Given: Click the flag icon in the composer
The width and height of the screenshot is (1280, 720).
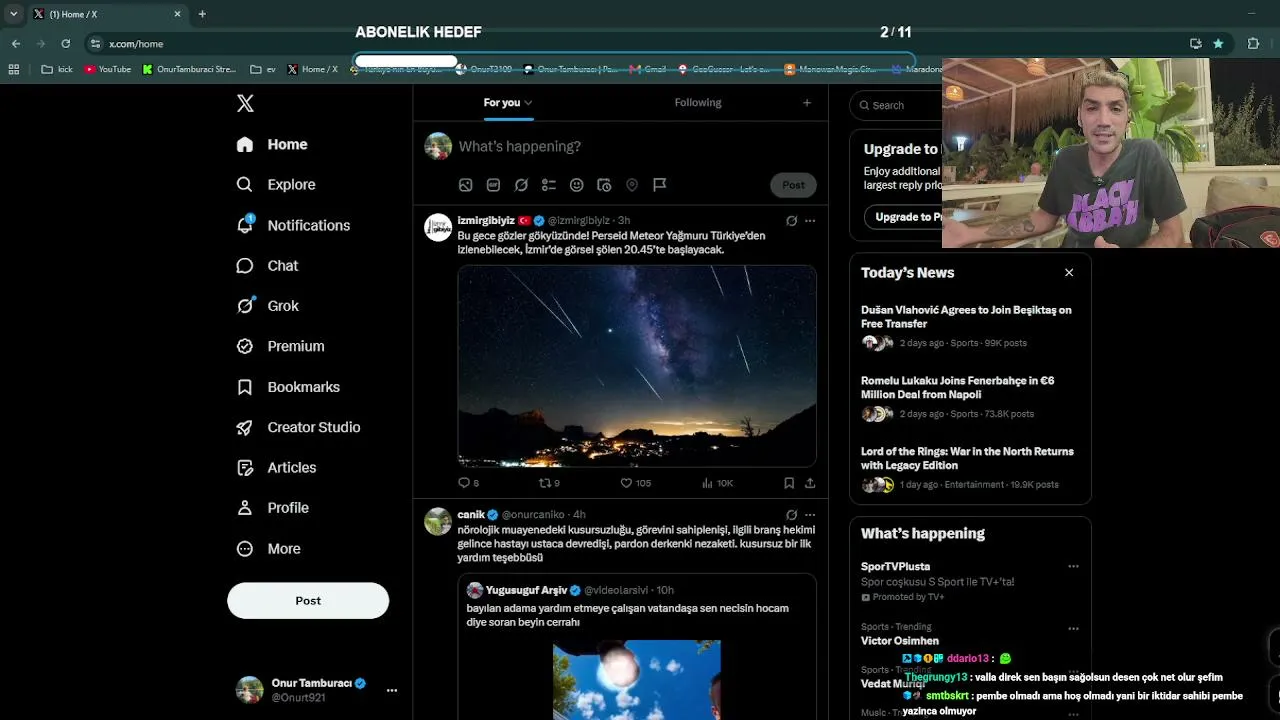Looking at the screenshot, I should (659, 185).
